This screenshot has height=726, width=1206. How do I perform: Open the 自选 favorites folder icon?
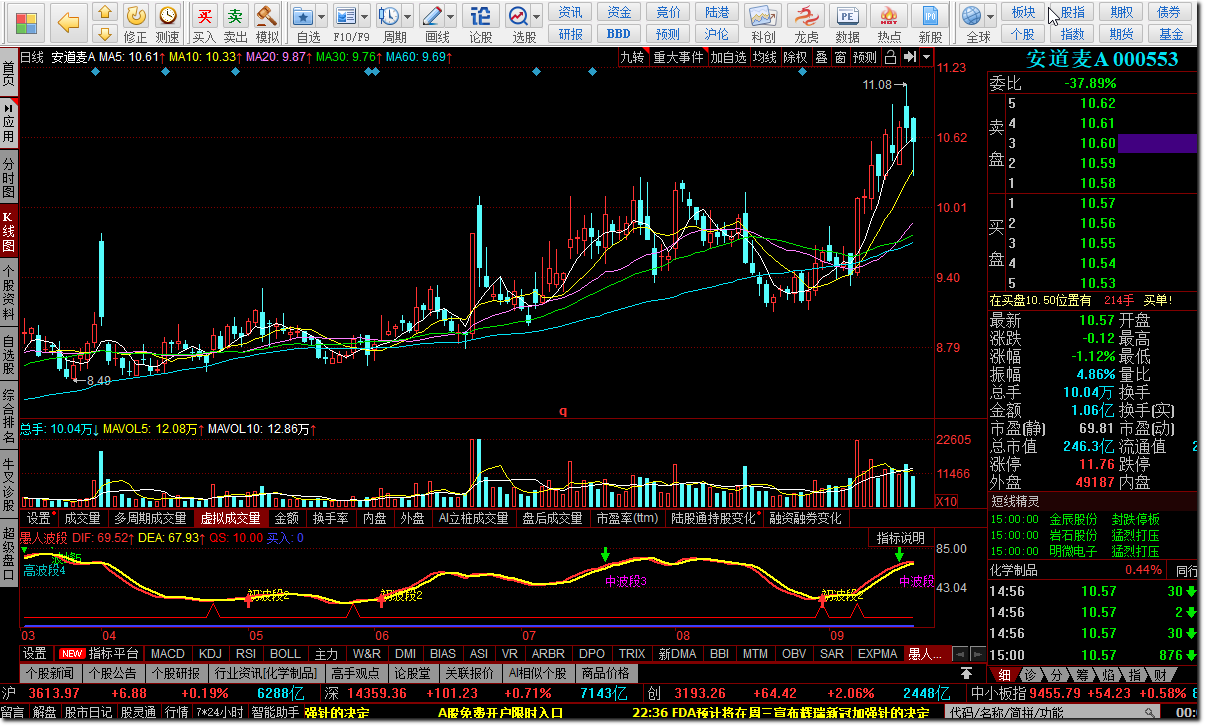pos(303,16)
